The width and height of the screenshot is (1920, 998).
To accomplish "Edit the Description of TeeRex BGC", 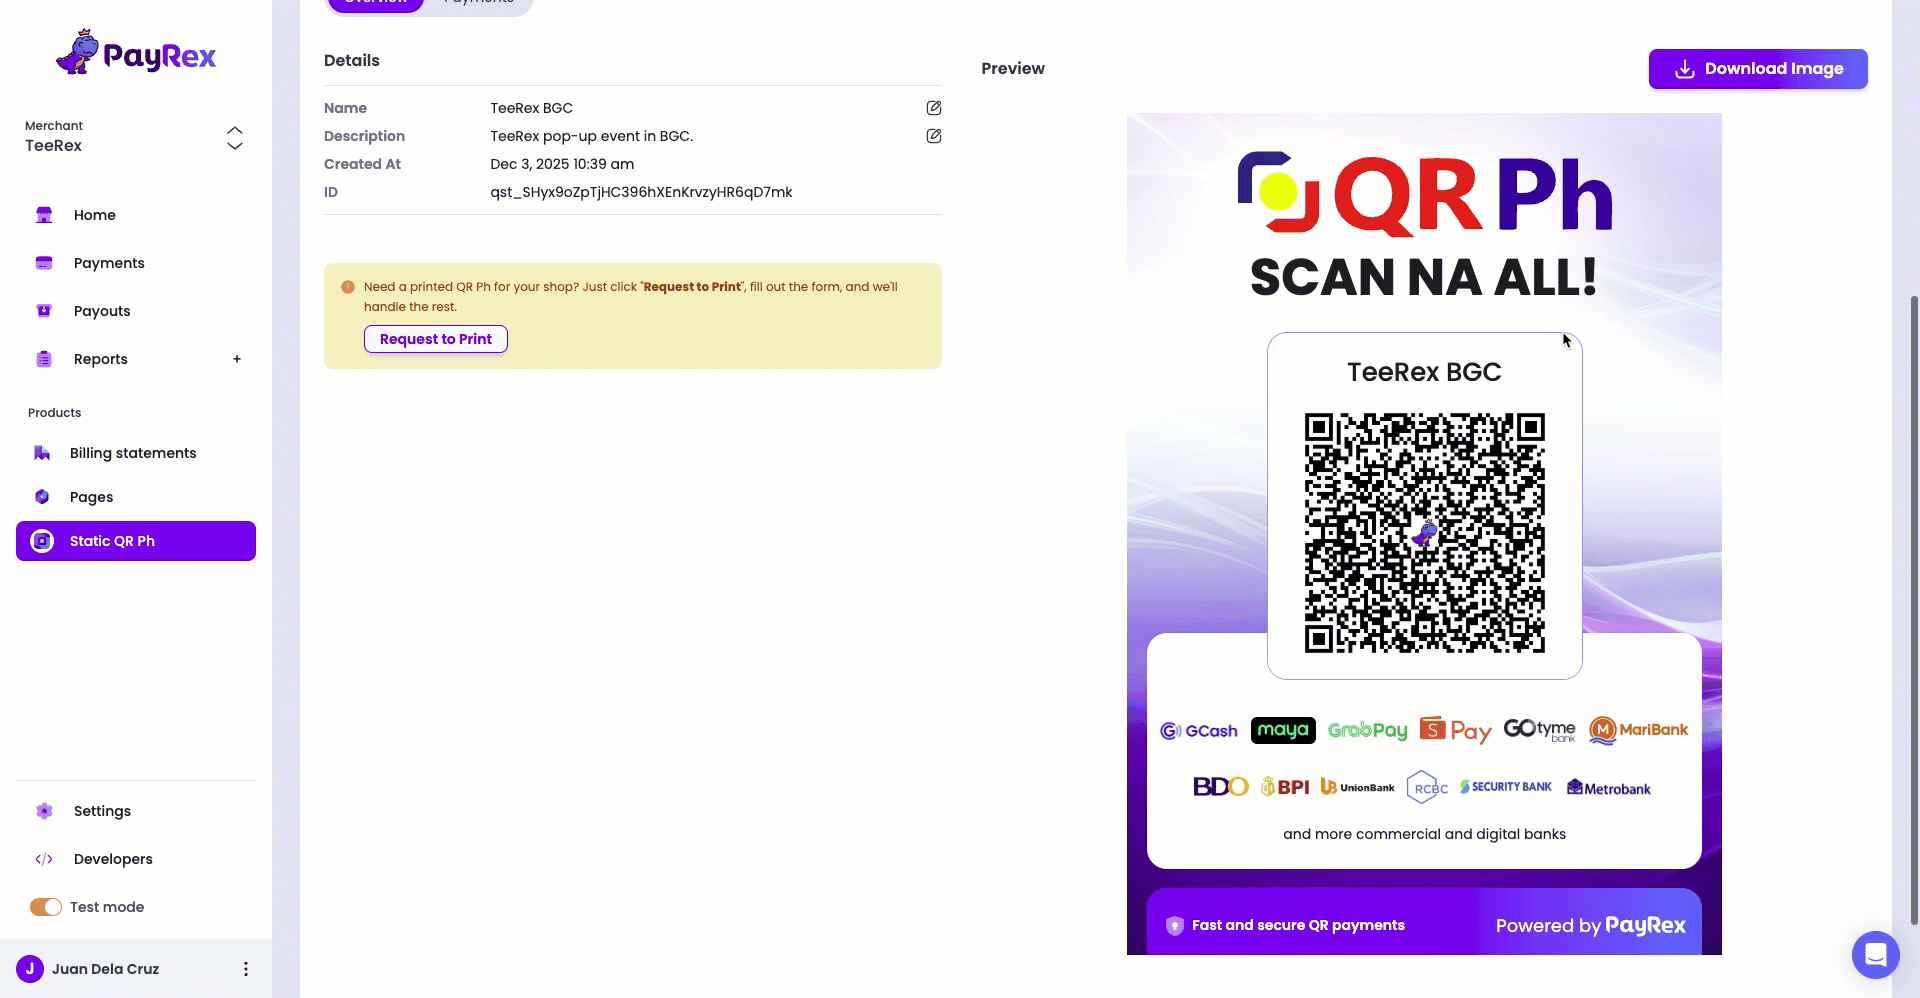I will [932, 135].
